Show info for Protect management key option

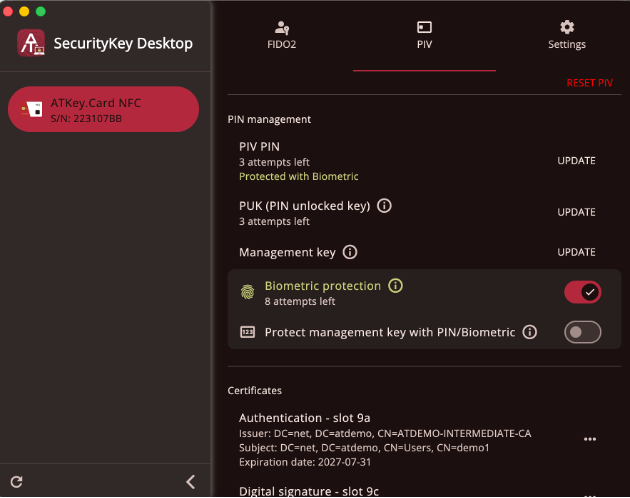click(x=530, y=332)
